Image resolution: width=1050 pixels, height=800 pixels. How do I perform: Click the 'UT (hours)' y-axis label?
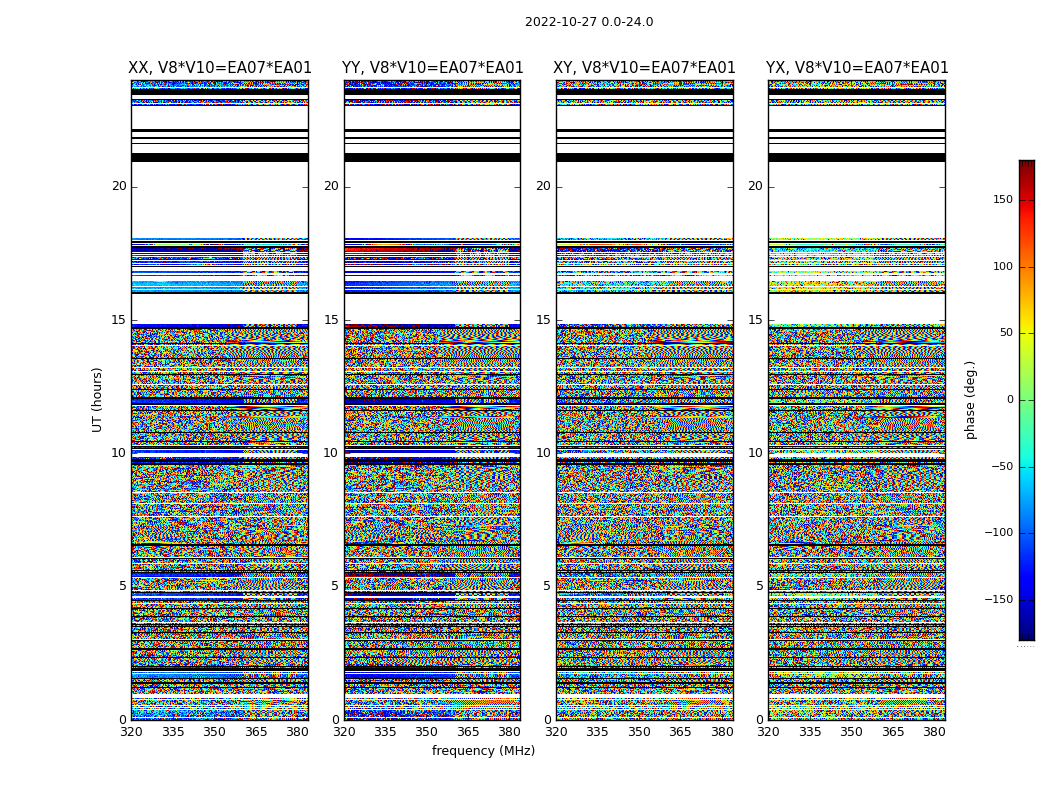(x=97, y=400)
